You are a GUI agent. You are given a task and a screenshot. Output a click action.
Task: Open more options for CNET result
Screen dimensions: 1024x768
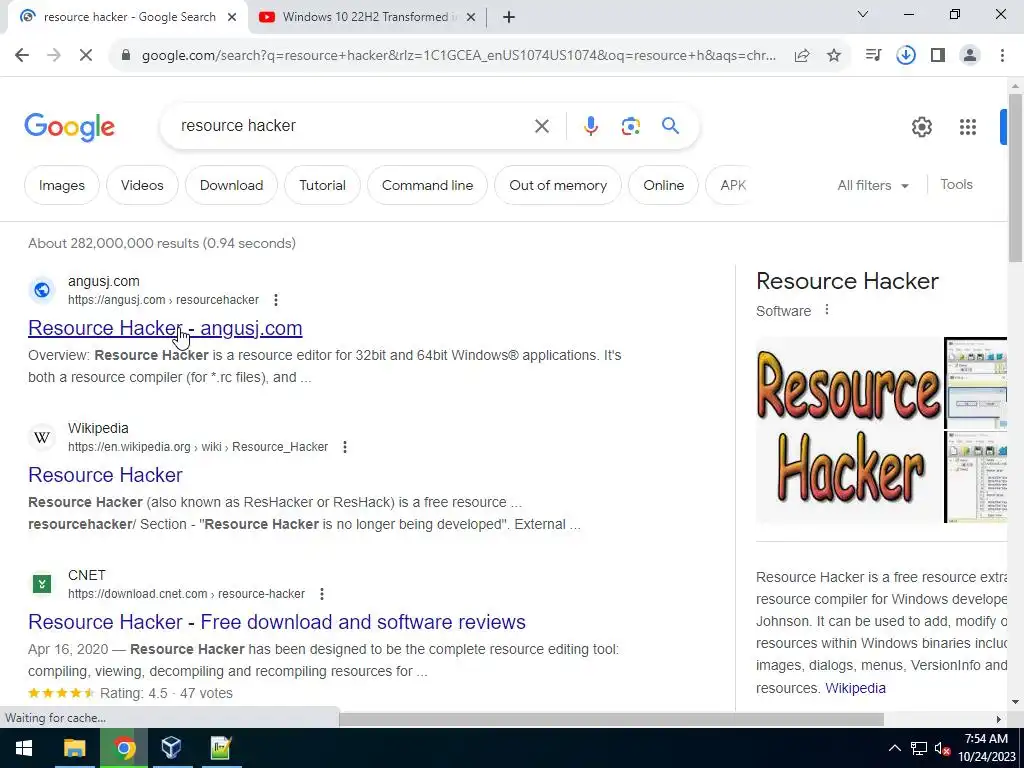coord(322,594)
